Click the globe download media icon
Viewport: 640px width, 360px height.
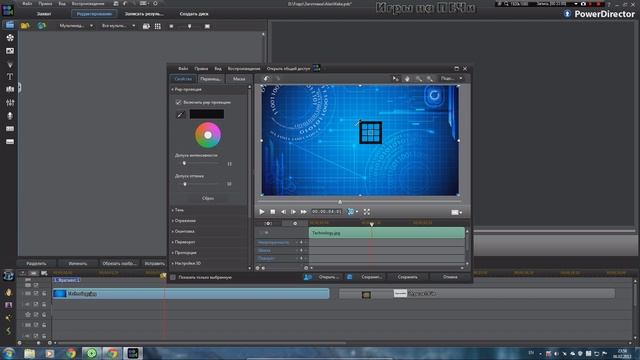click(41, 26)
